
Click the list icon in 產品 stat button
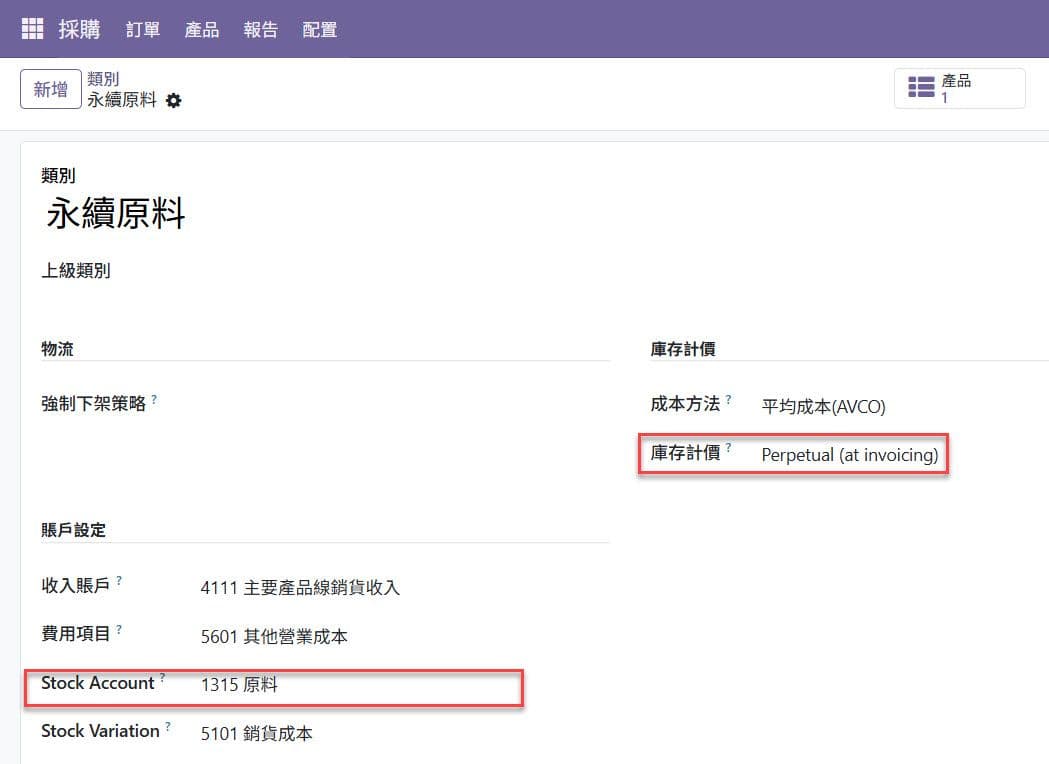(920, 88)
